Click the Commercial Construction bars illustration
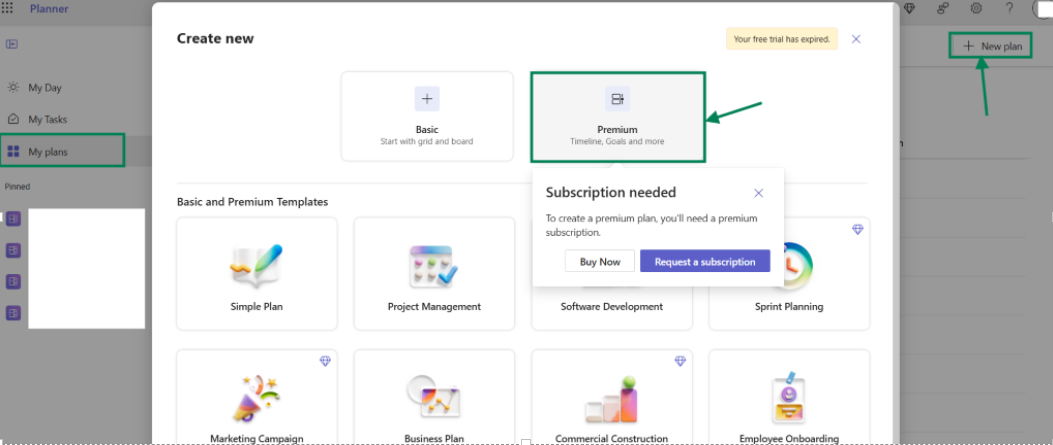 (x=611, y=400)
